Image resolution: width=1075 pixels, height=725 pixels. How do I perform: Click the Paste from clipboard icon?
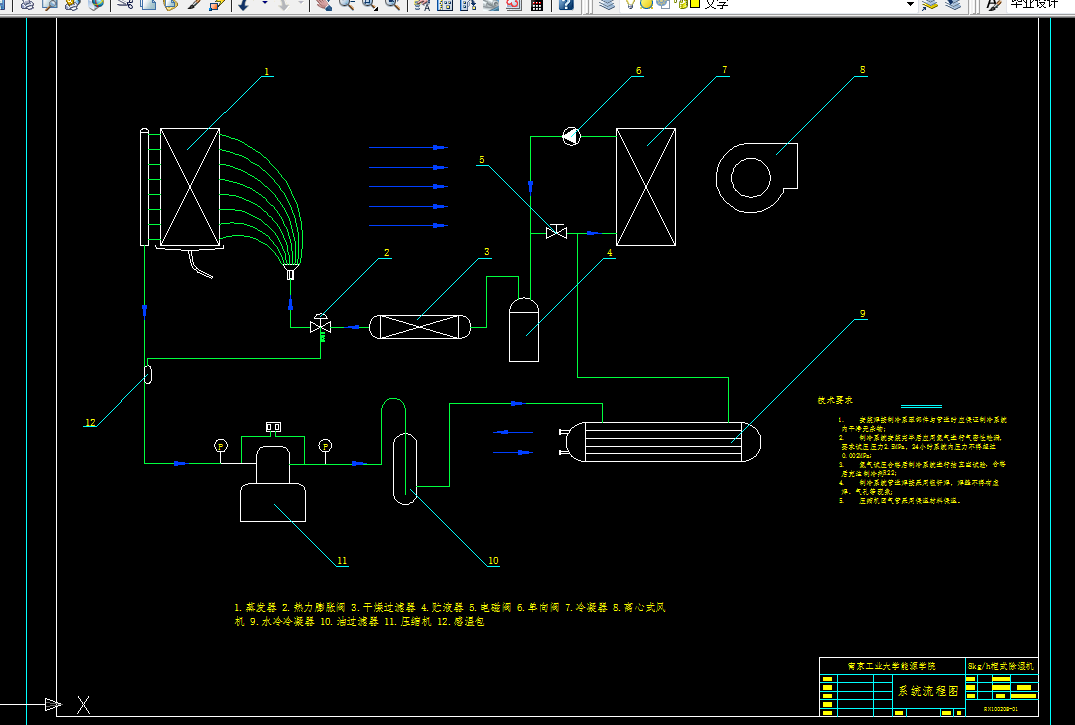pos(170,3)
